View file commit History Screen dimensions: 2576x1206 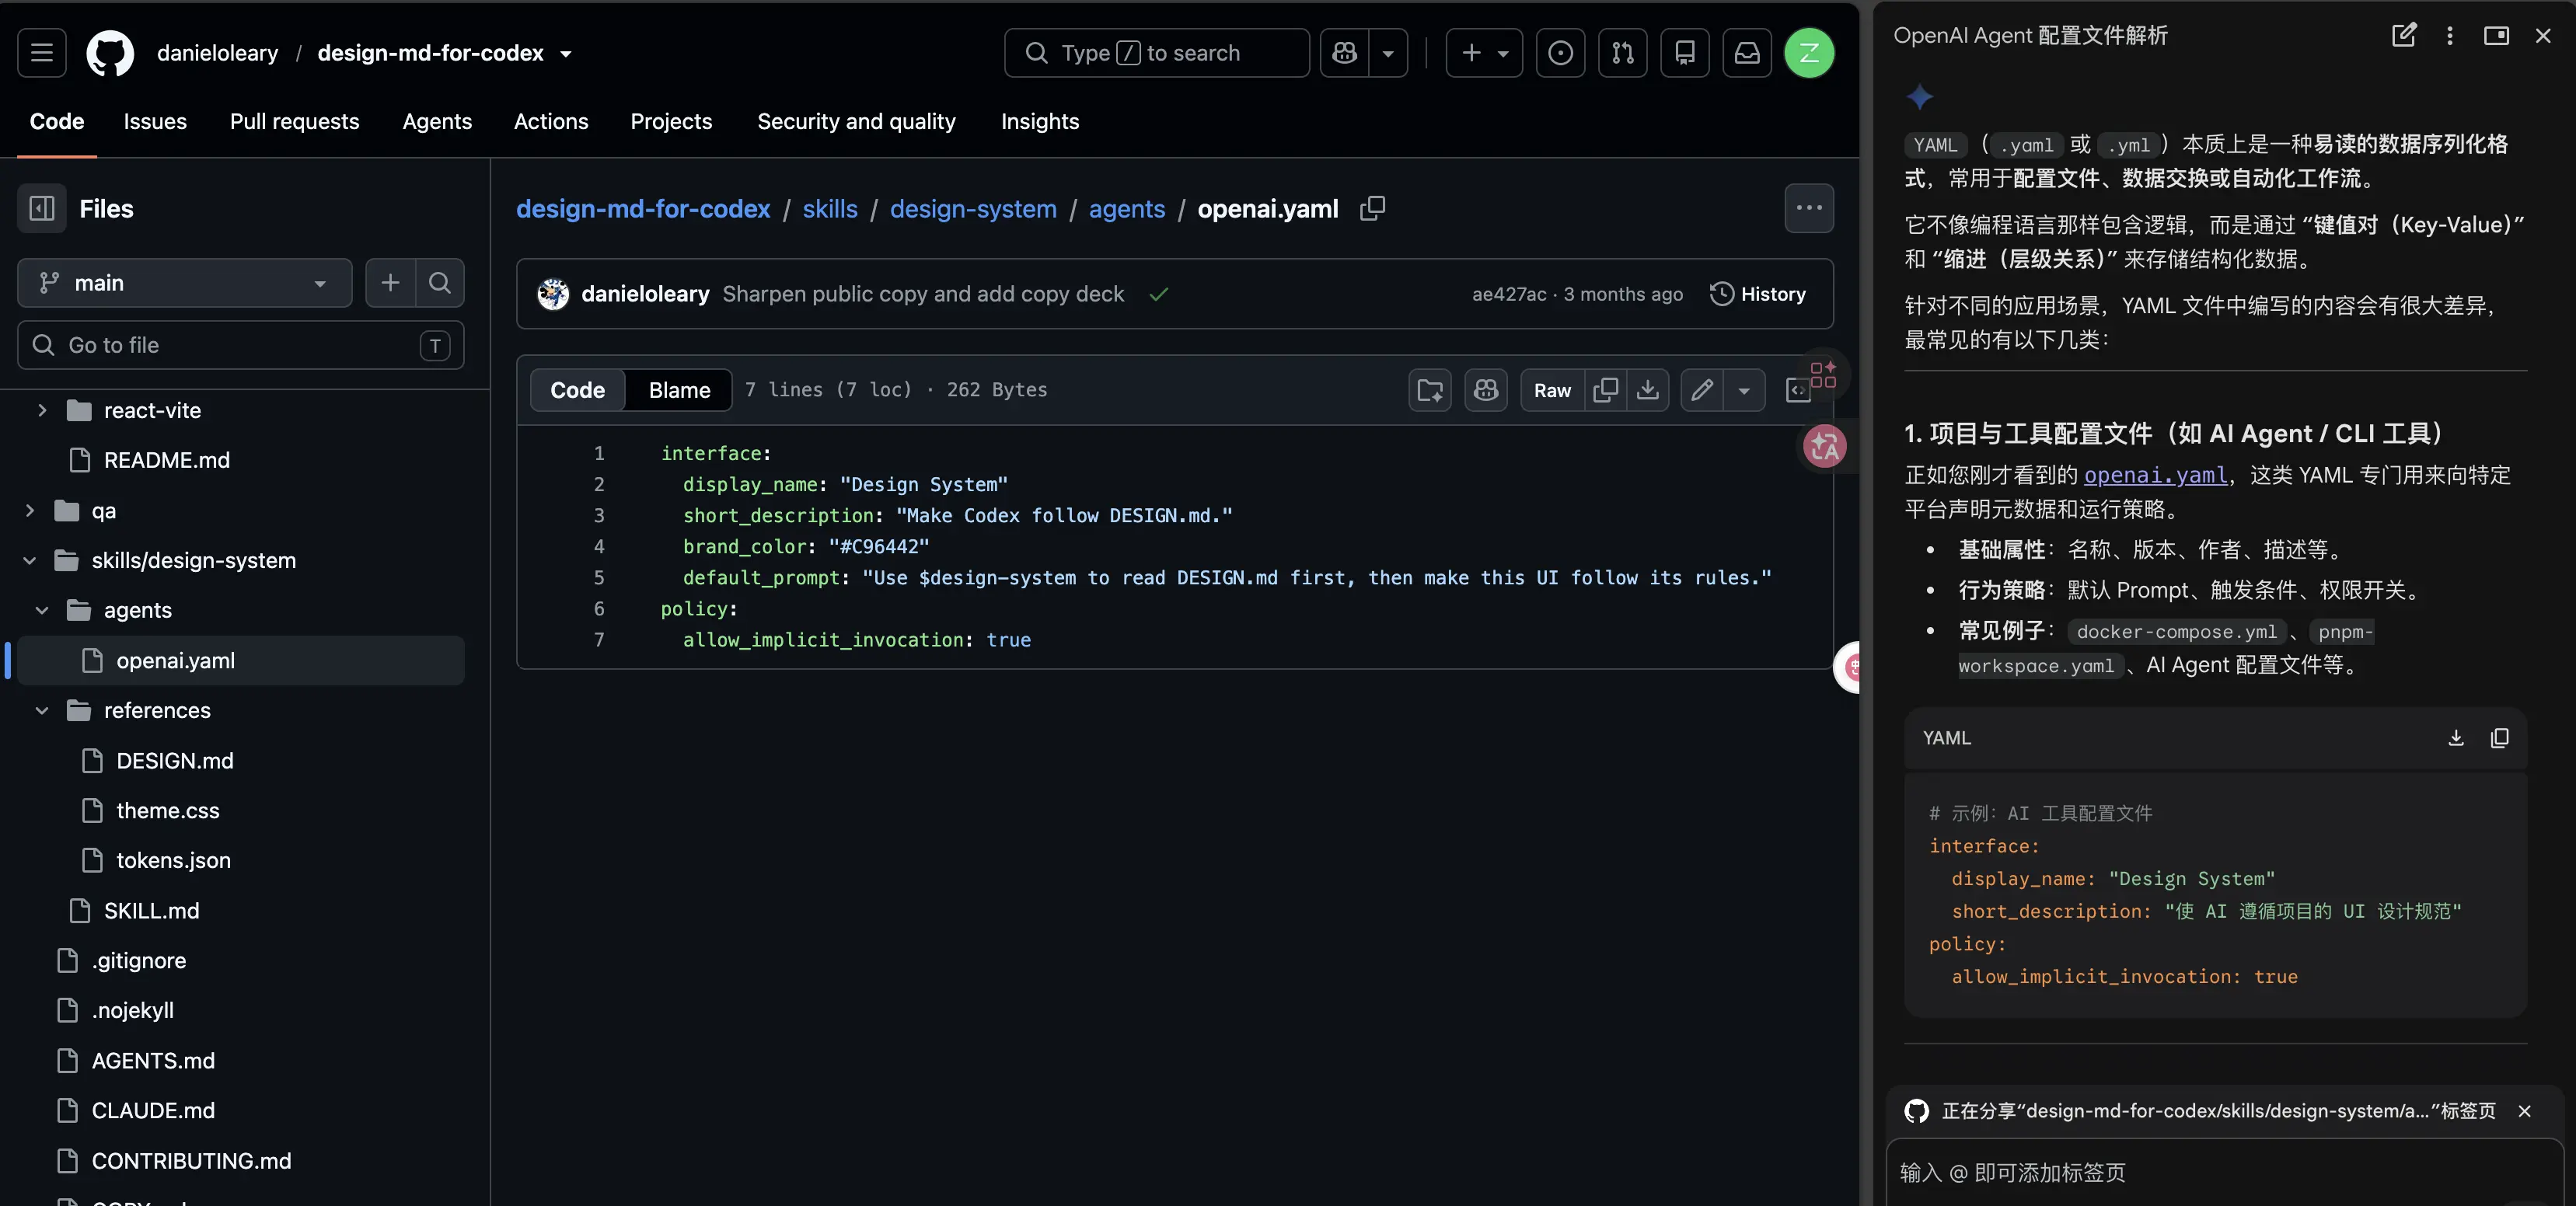point(1758,294)
